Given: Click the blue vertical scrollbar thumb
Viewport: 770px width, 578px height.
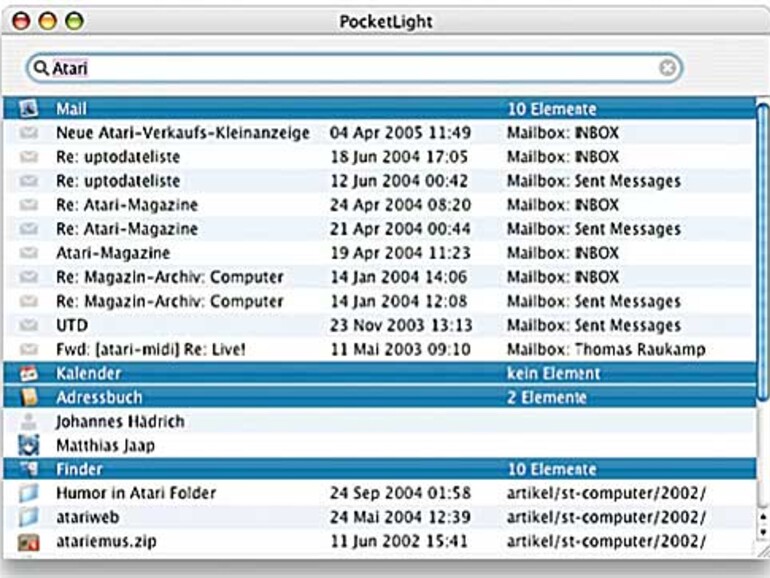Looking at the screenshot, I should click(x=762, y=250).
